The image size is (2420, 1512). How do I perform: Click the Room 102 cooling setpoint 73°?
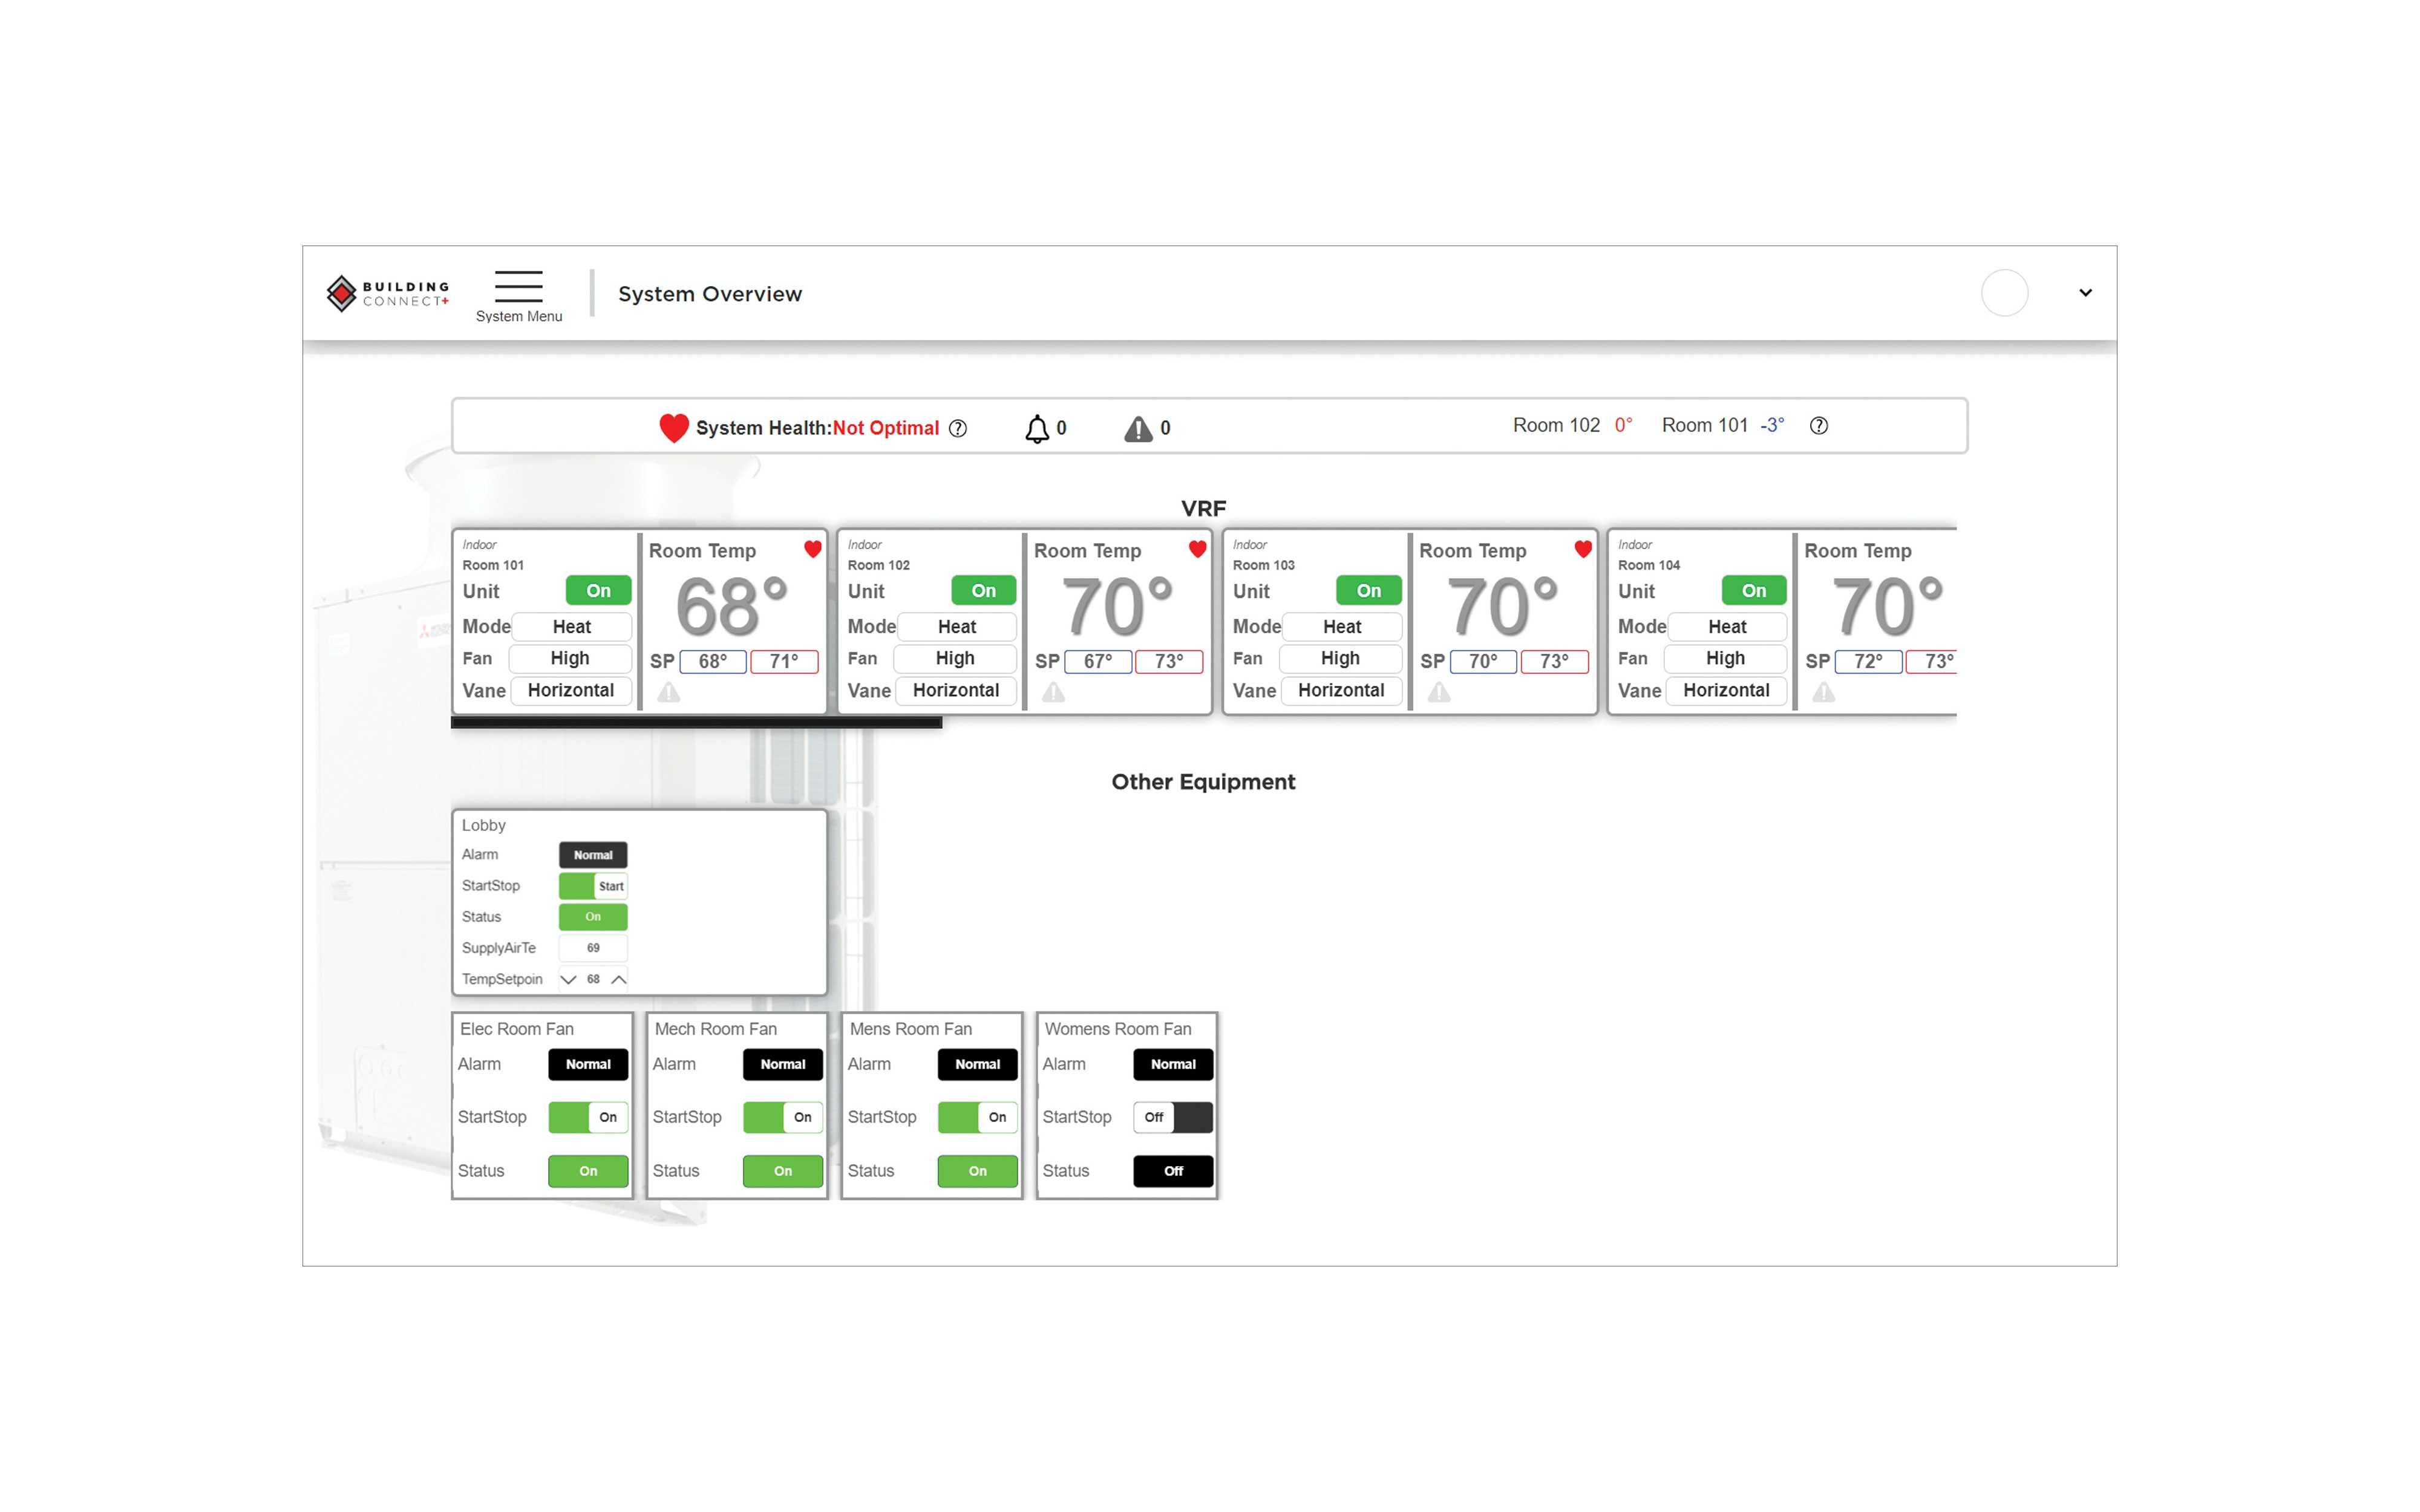(x=1168, y=661)
